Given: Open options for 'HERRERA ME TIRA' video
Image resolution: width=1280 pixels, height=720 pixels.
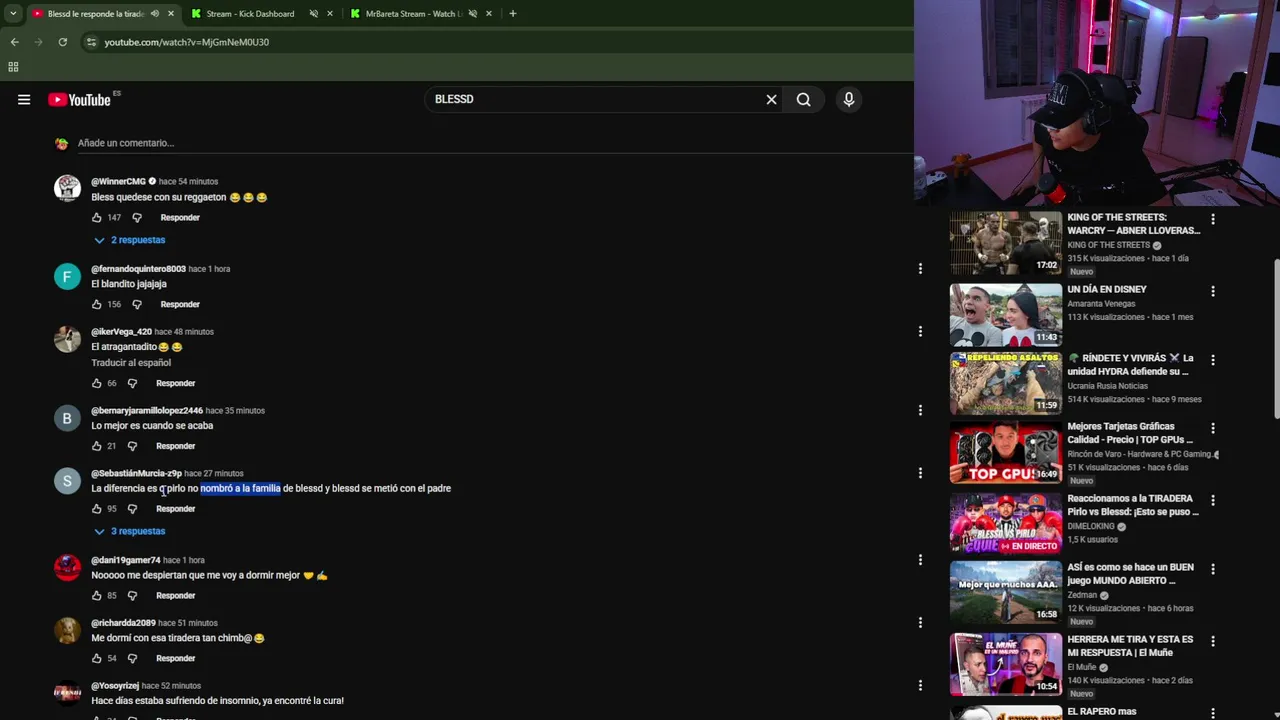Looking at the screenshot, I should click(1213, 641).
